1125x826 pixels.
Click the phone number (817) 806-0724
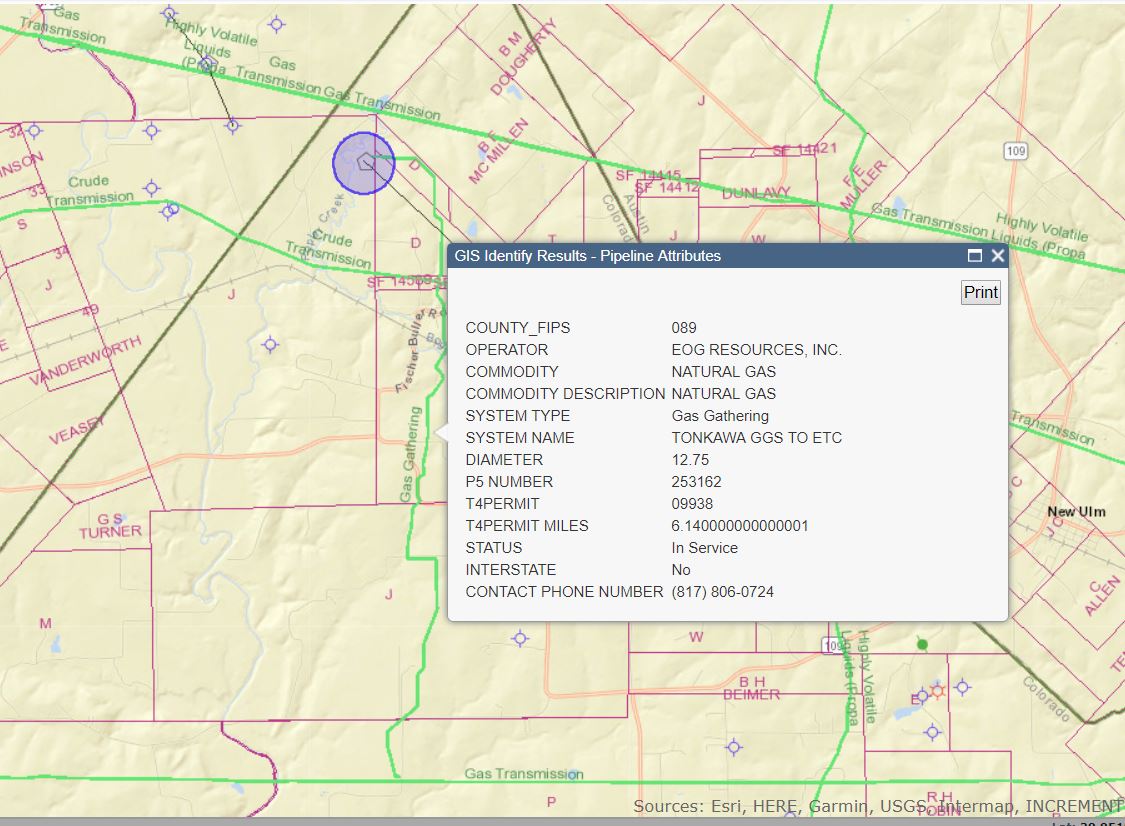[722, 592]
